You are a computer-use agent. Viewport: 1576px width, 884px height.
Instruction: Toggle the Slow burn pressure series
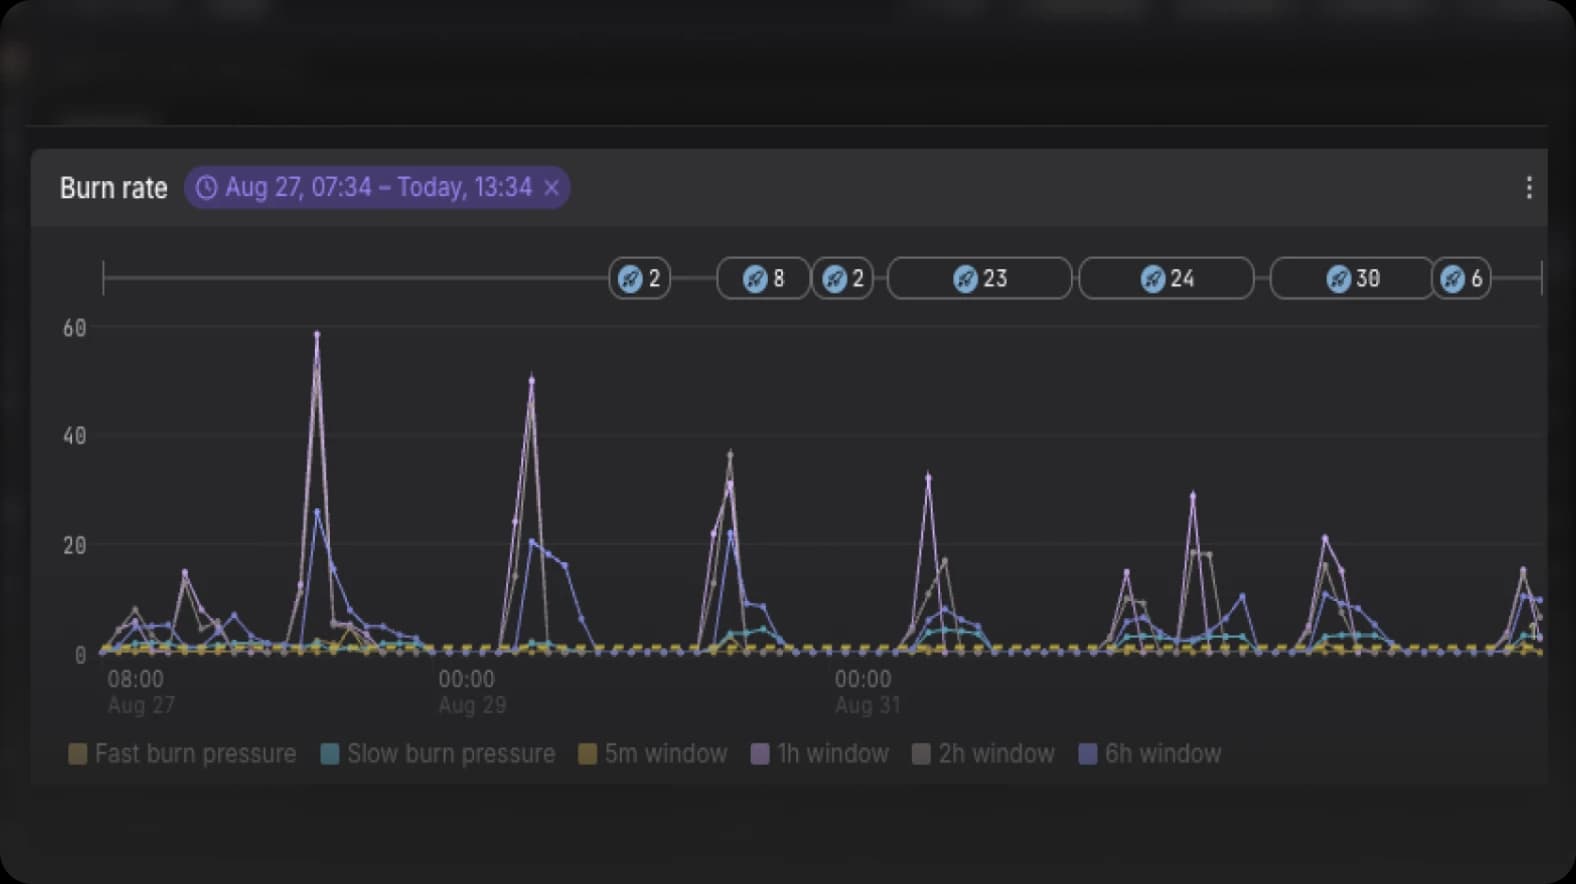(x=438, y=754)
